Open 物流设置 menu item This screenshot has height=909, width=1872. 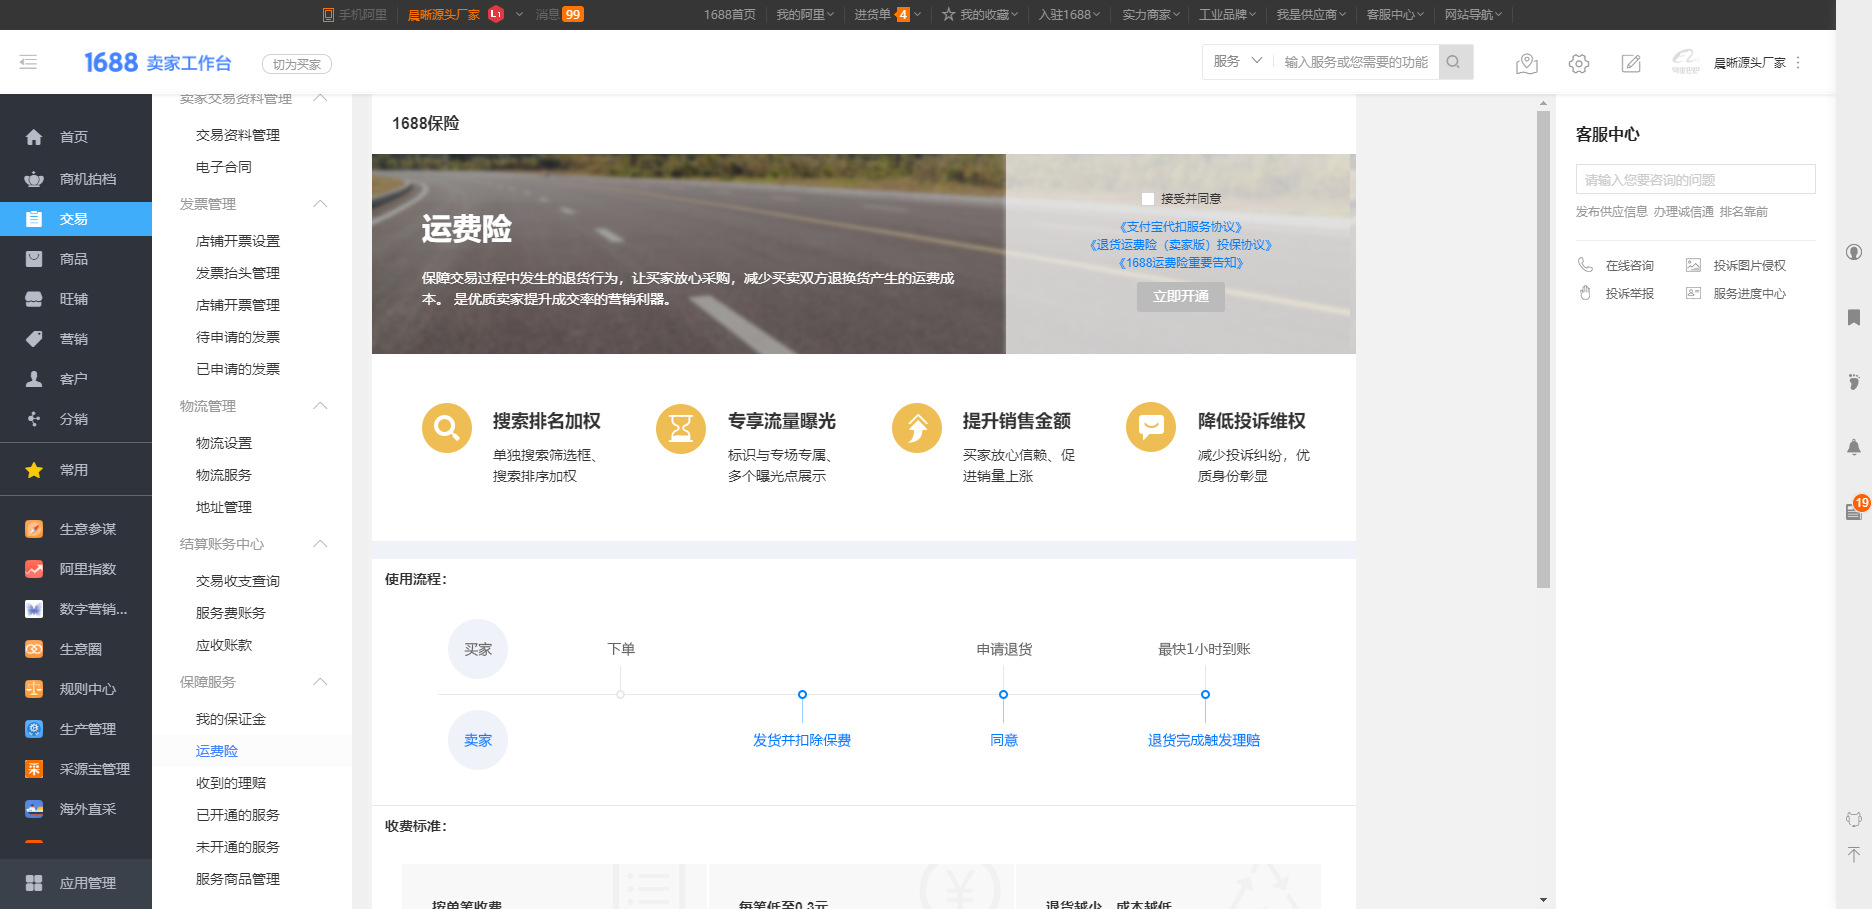click(x=224, y=443)
